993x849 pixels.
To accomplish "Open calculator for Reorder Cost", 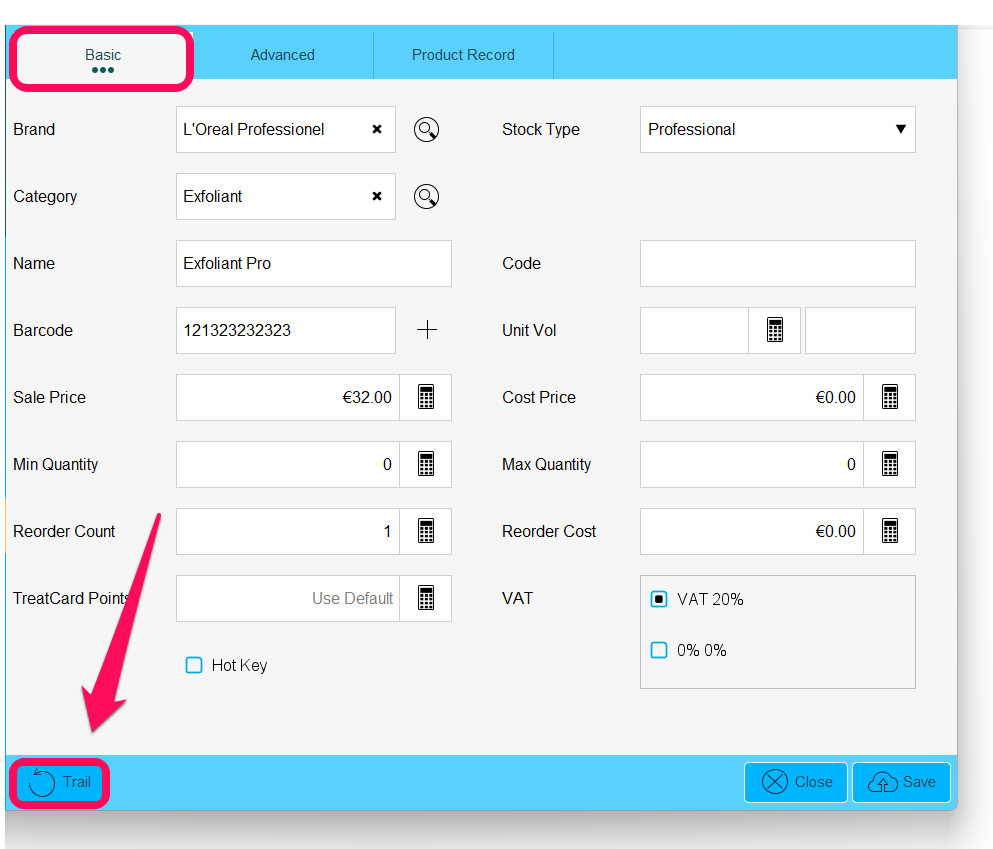I will (x=890, y=532).
